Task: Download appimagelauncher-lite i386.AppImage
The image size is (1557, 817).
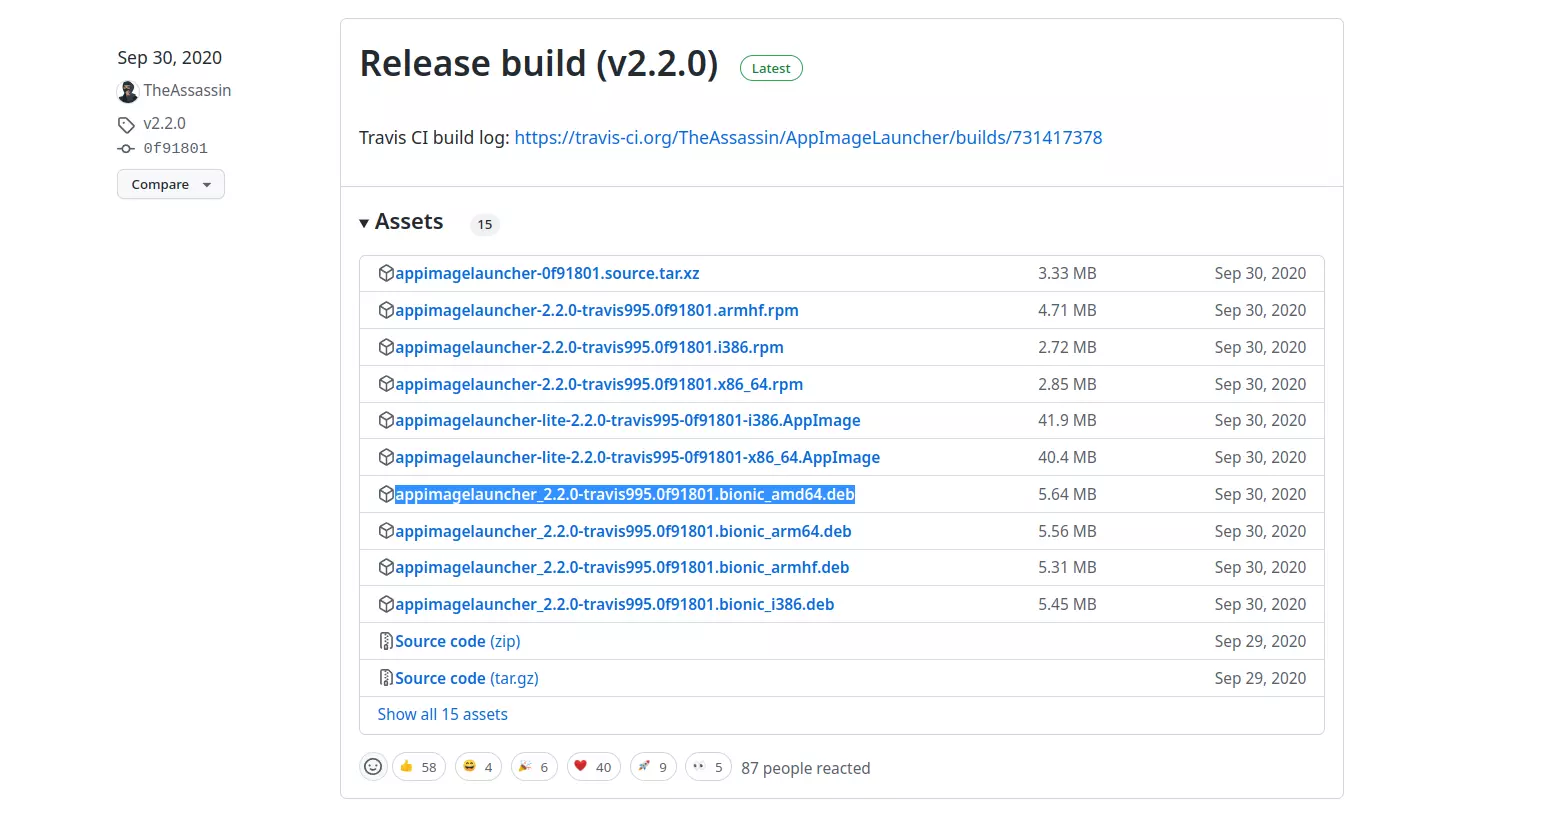Action: [x=628, y=420]
